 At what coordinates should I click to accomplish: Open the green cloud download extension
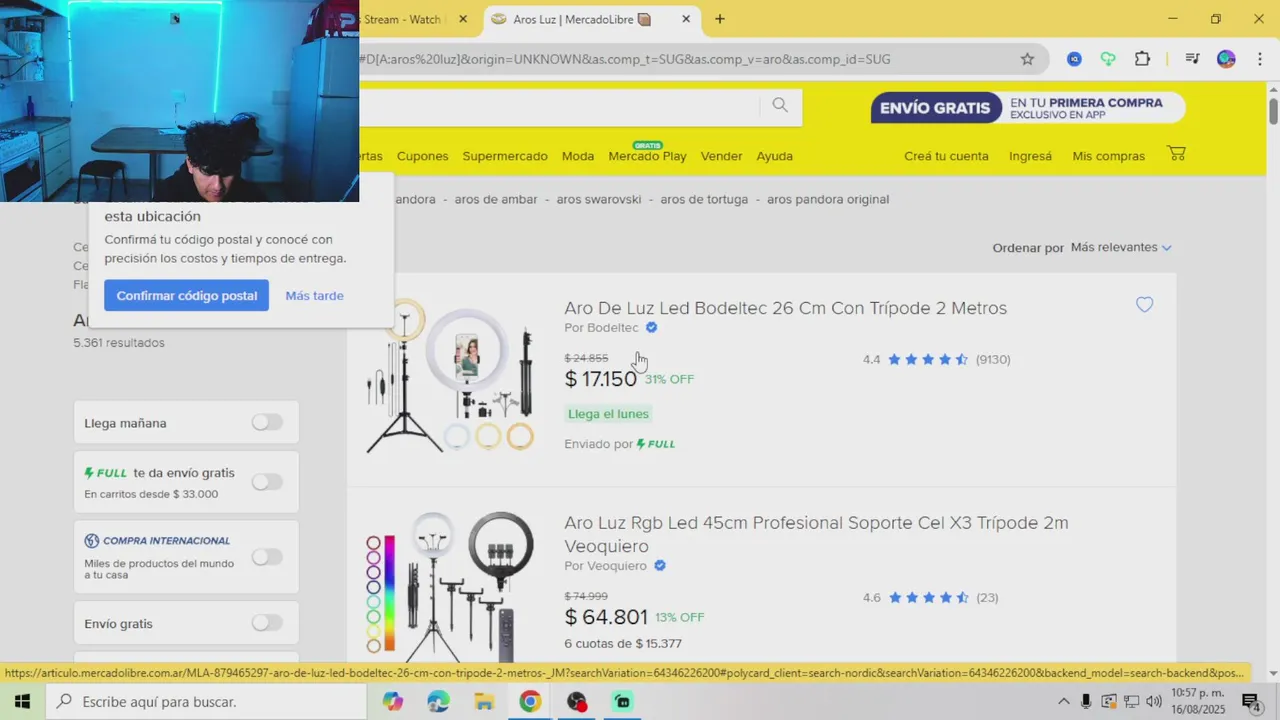1108,59
